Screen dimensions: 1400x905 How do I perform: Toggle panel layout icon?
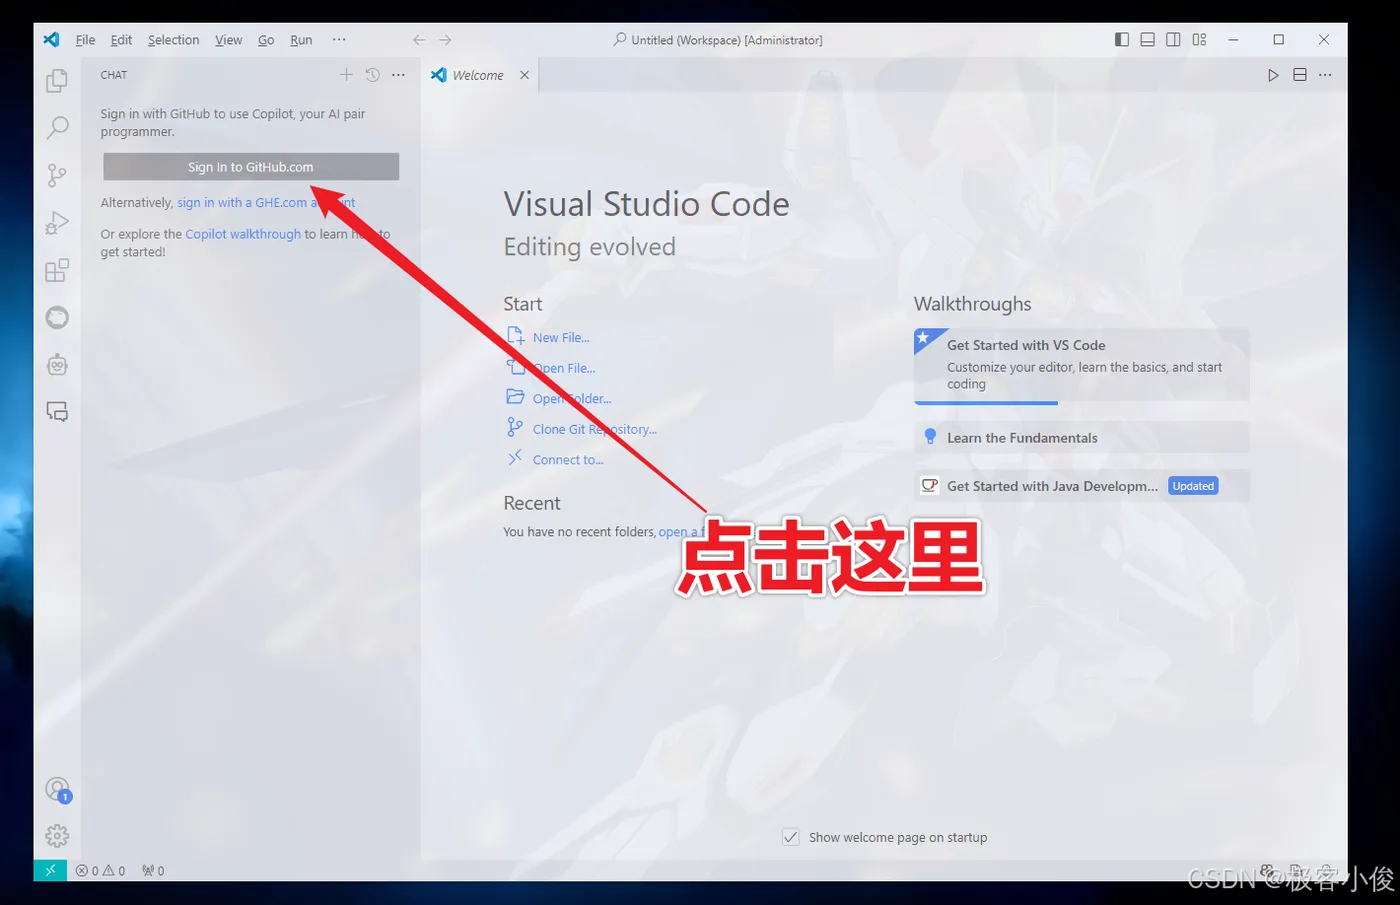click(1148, 40)
